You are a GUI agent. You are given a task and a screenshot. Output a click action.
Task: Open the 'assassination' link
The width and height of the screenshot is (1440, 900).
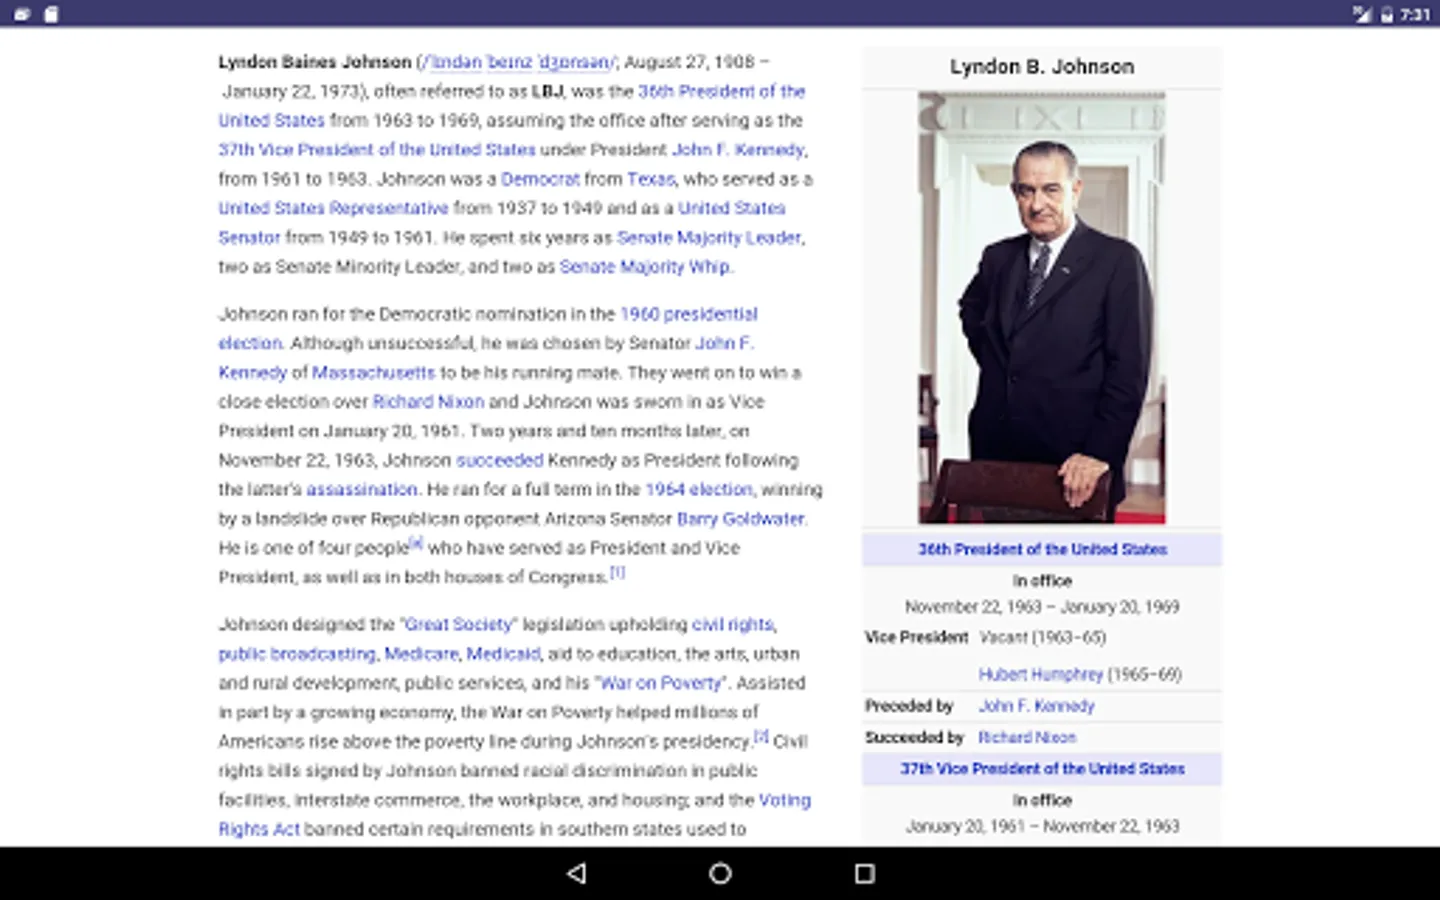(x=362, y=490)
